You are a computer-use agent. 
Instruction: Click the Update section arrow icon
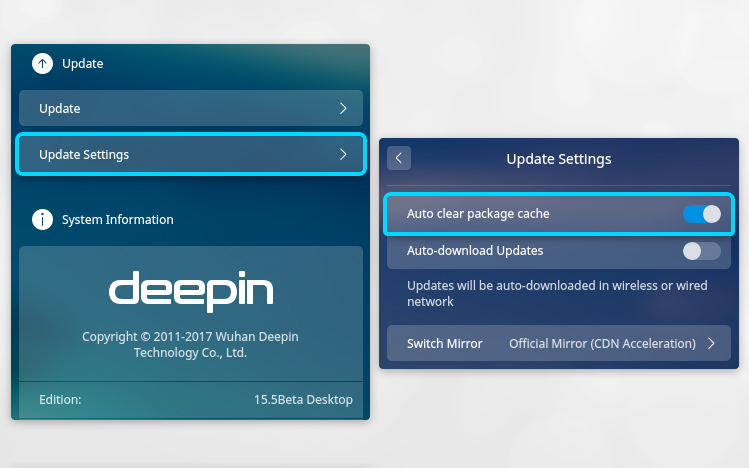point(43,64)
